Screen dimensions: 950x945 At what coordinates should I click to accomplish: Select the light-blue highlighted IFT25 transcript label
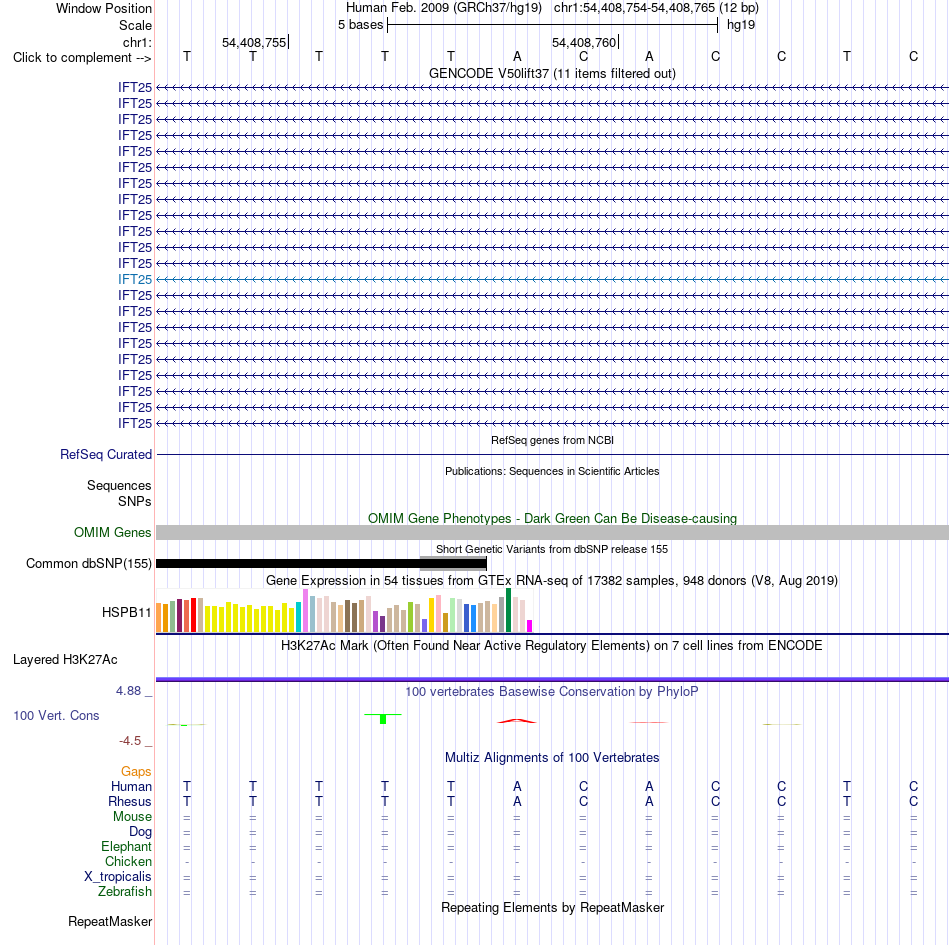(x=135, y=279)
